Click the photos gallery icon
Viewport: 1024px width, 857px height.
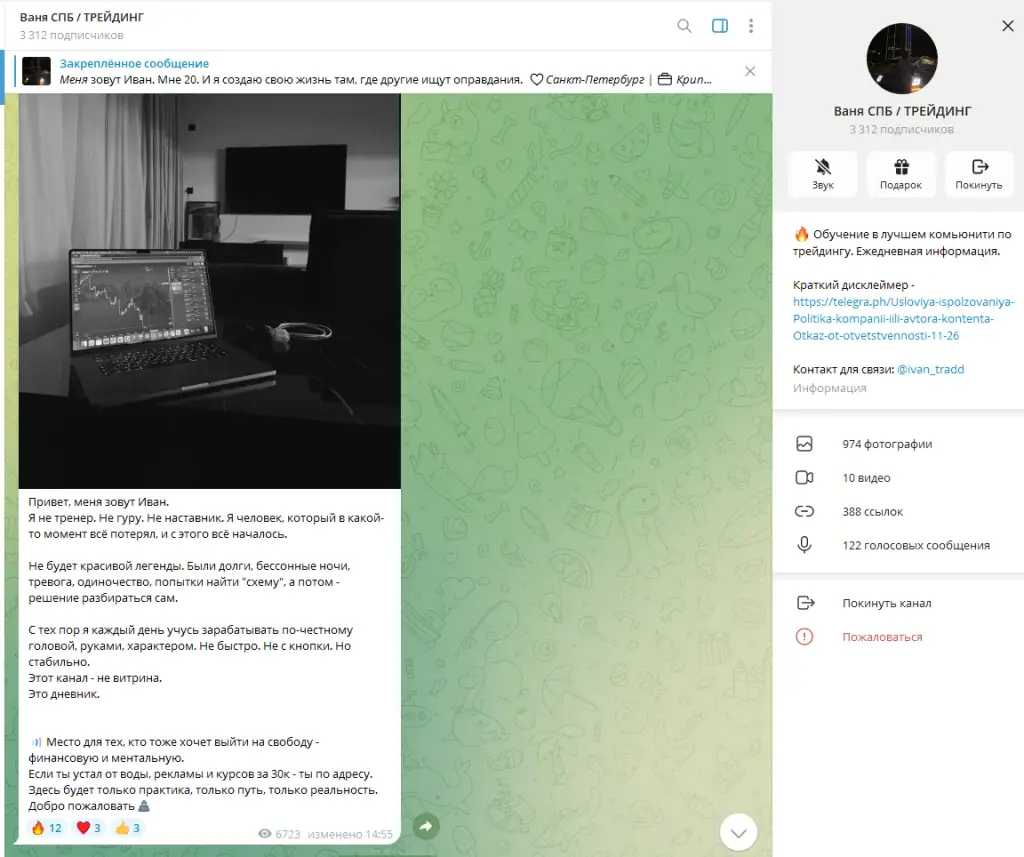(x=805, y=444)
